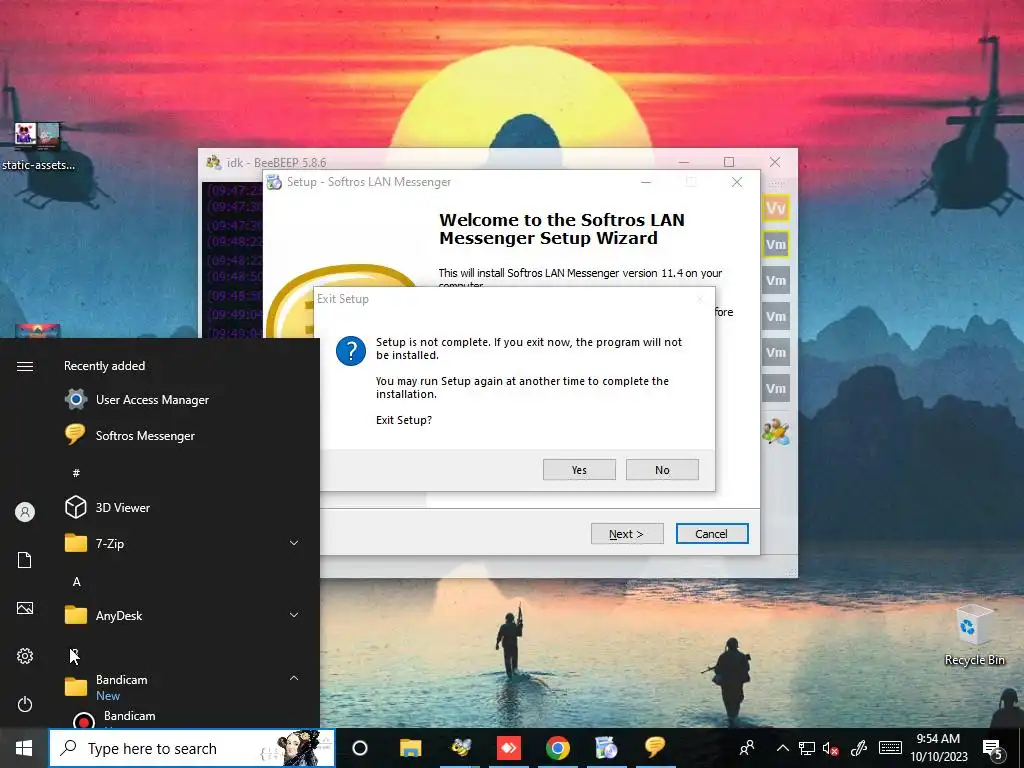
Task: Open AnyDesk from taskbar
Action: pos(509,748)
